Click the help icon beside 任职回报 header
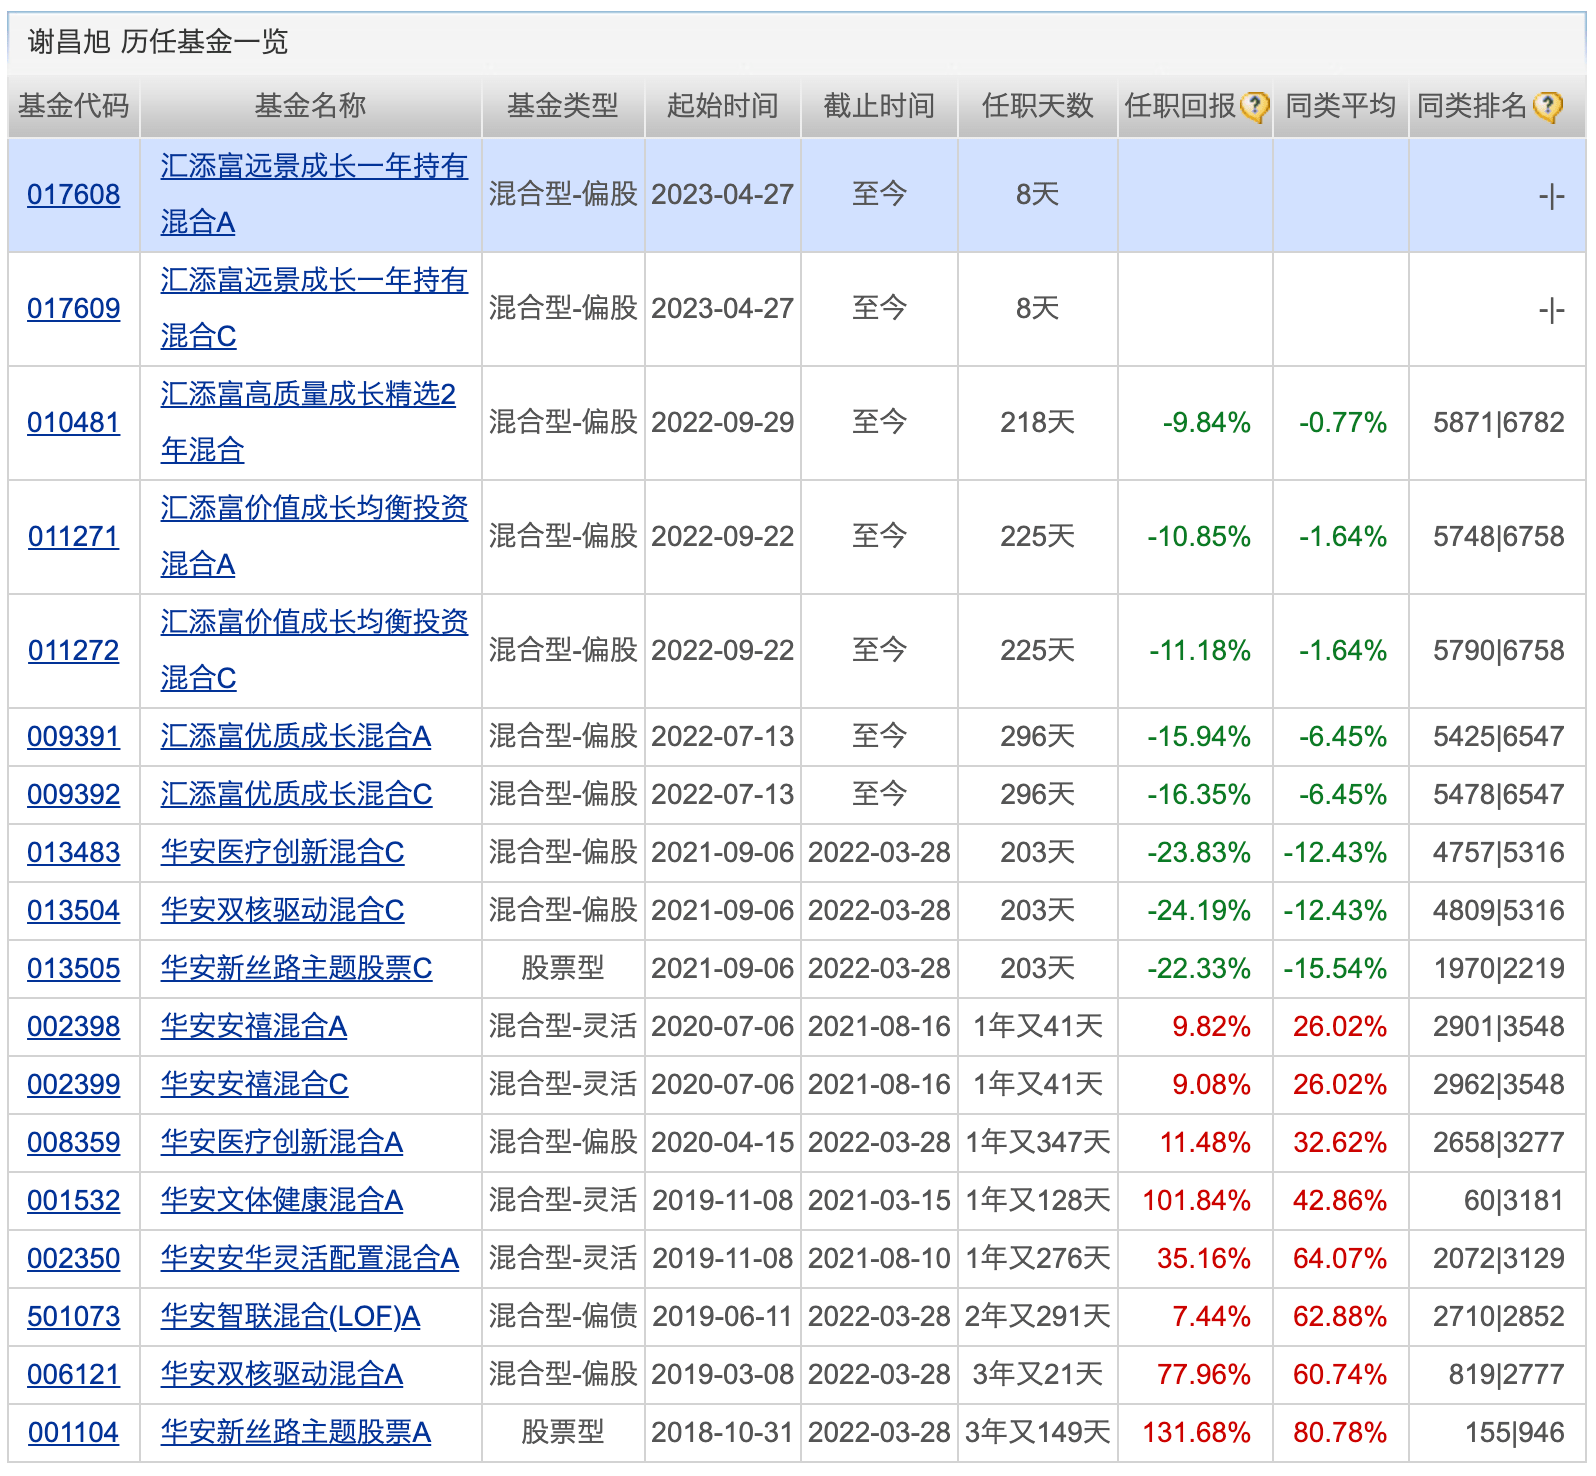 pyautogui.click(x=1254, y=106)
